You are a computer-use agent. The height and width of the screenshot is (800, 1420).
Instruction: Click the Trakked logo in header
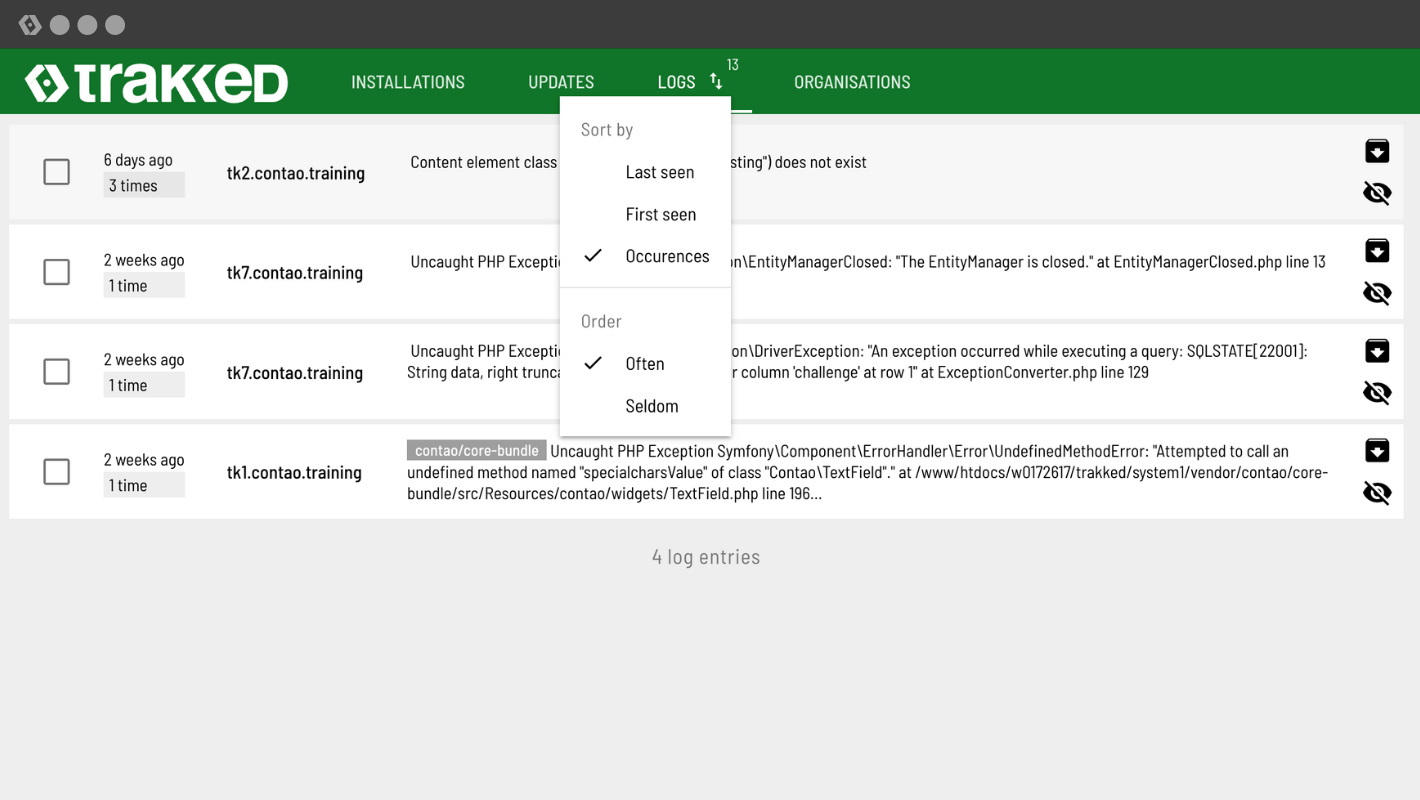tap(157, 83)
